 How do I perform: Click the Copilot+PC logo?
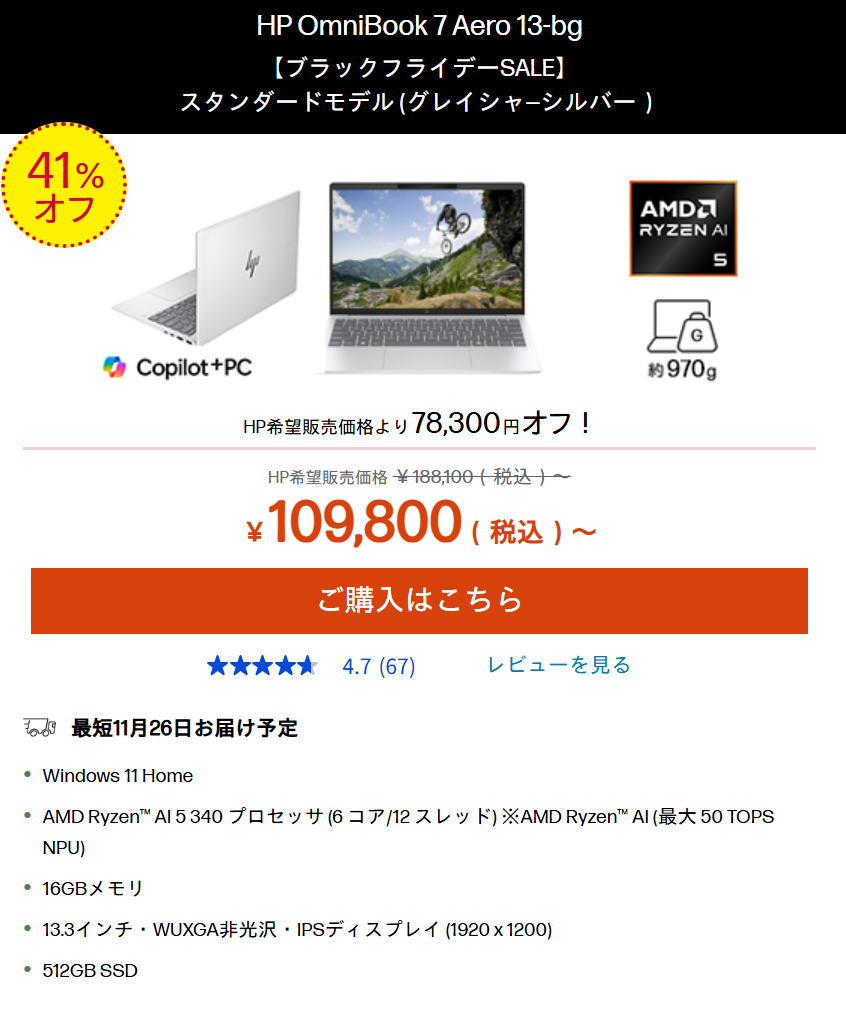coord(178,367)
